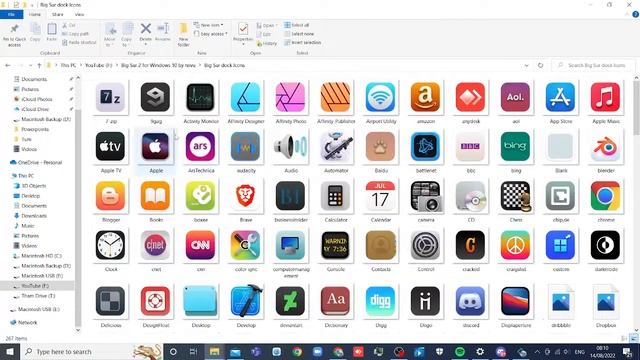Click the Windows Start button
The height and width of the screenshot is (360, 640).
[x=10, y=351]
